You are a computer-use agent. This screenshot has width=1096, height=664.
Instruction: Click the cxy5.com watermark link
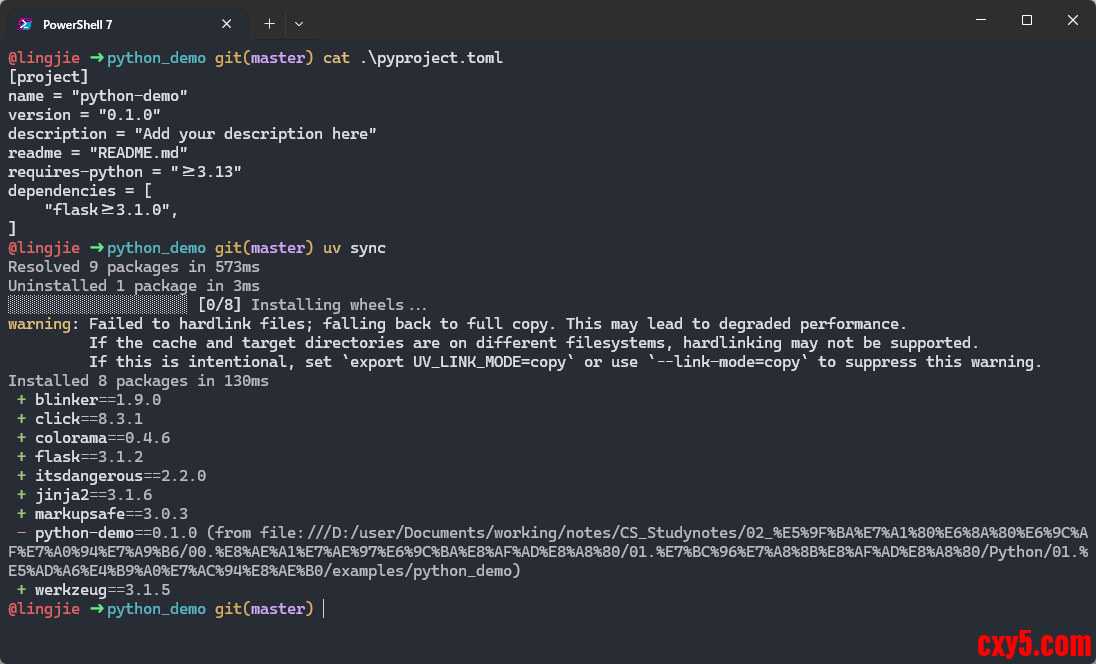(x=1032, y=642)
